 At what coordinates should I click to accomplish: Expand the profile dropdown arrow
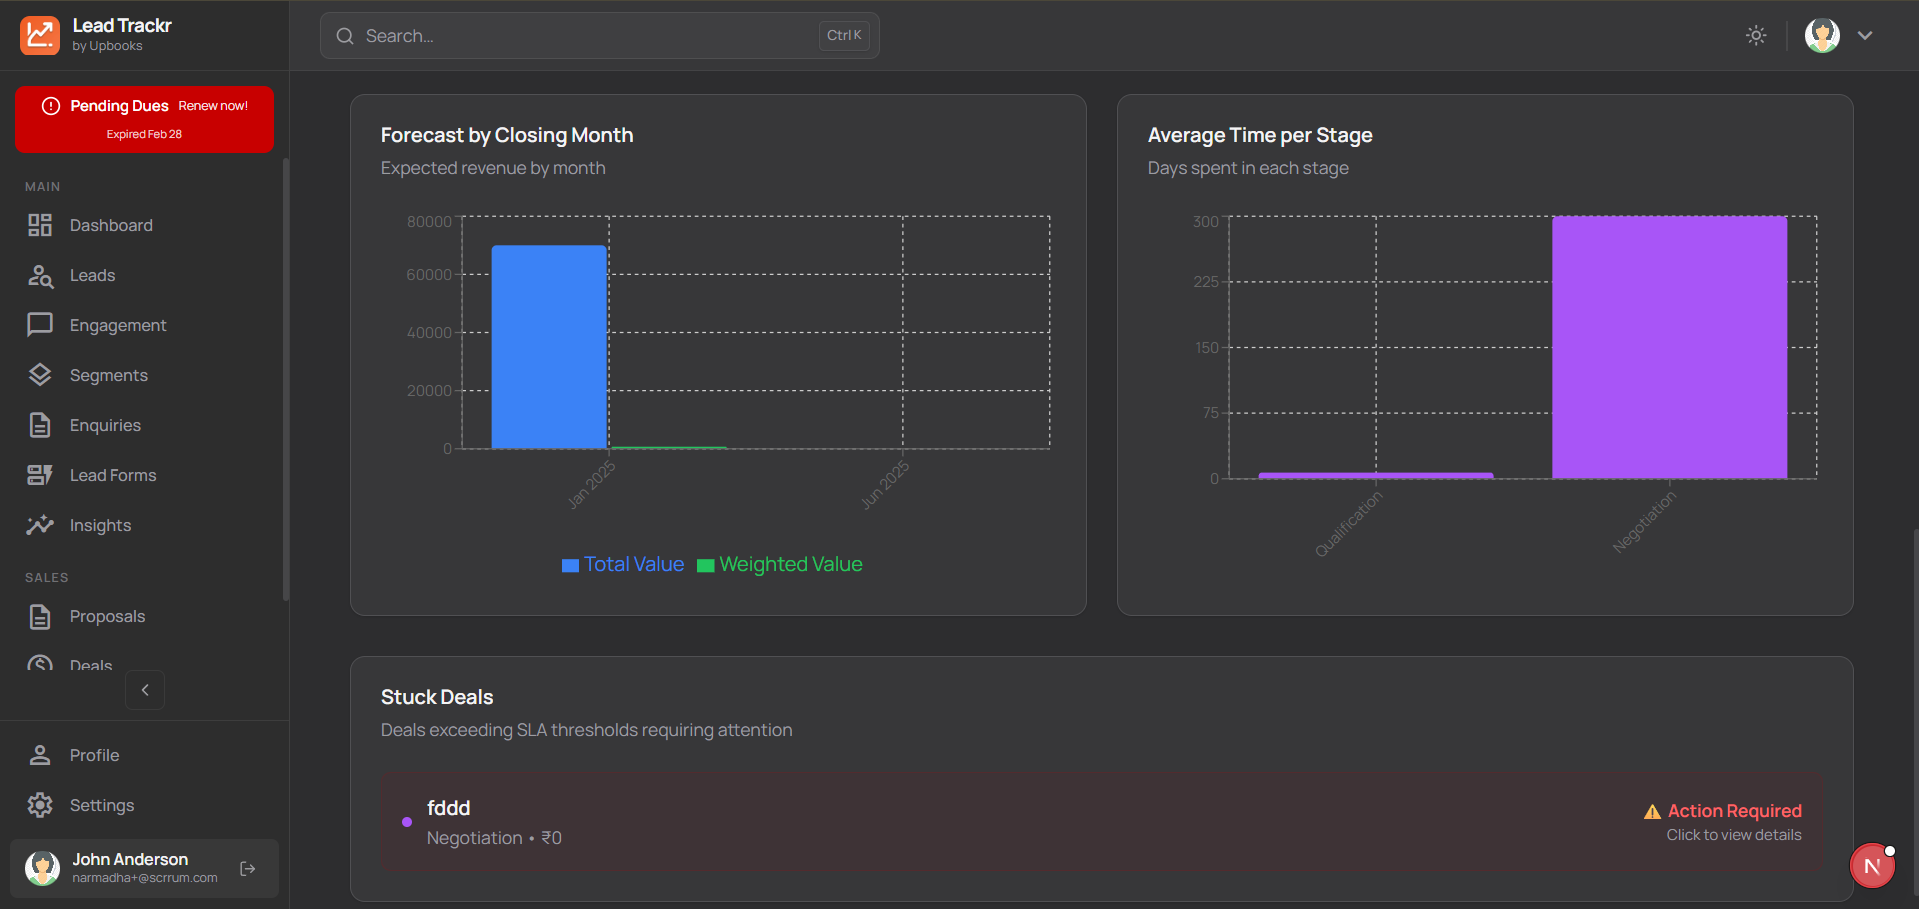[x=1865, y=35]
